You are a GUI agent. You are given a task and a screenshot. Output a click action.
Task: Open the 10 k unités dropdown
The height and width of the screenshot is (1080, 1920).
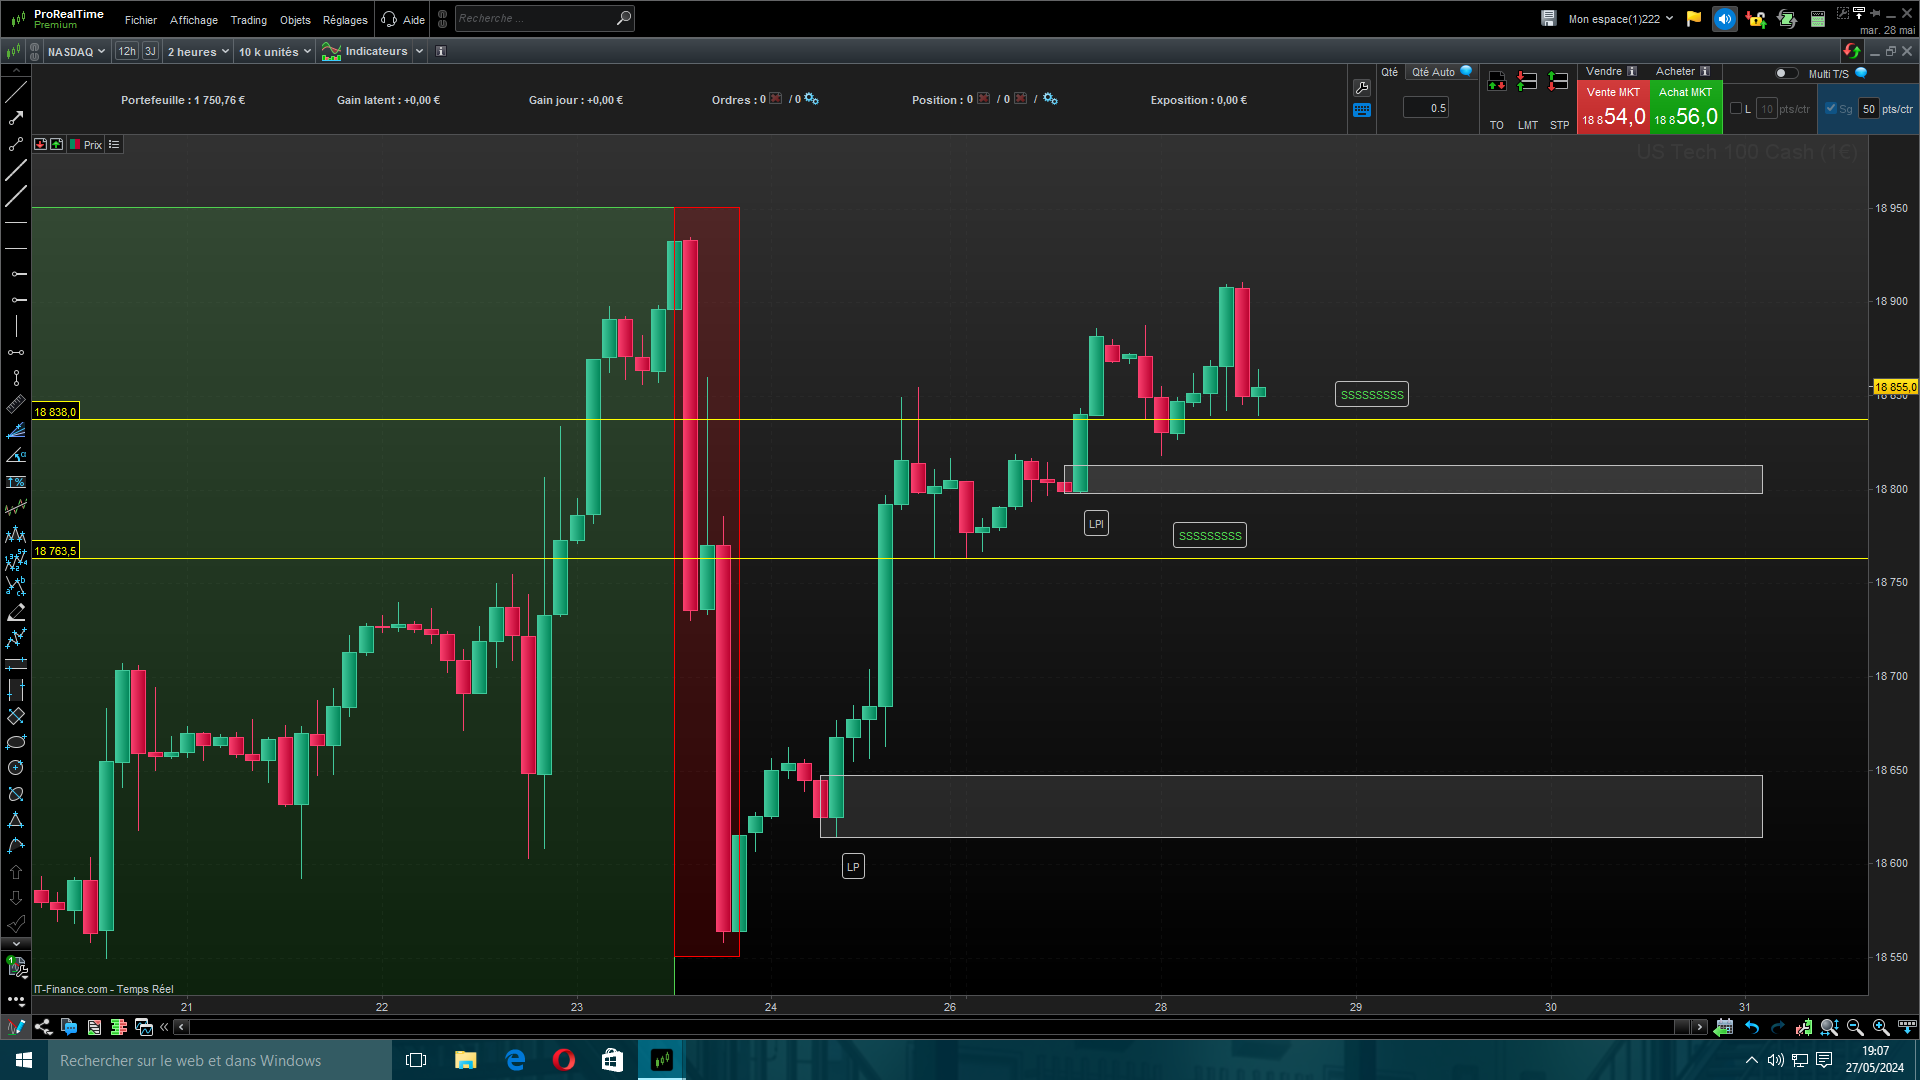[274, 51]
